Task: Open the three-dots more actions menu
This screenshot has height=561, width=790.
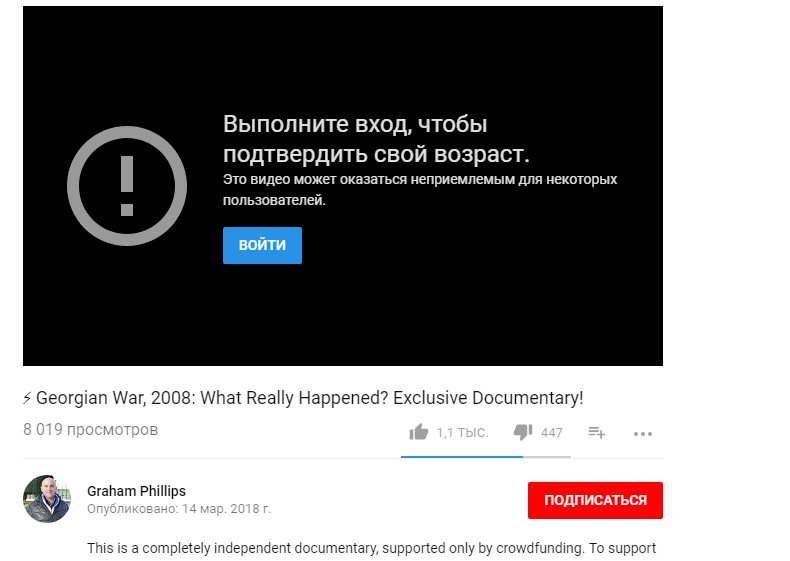Action: point(643,433)
